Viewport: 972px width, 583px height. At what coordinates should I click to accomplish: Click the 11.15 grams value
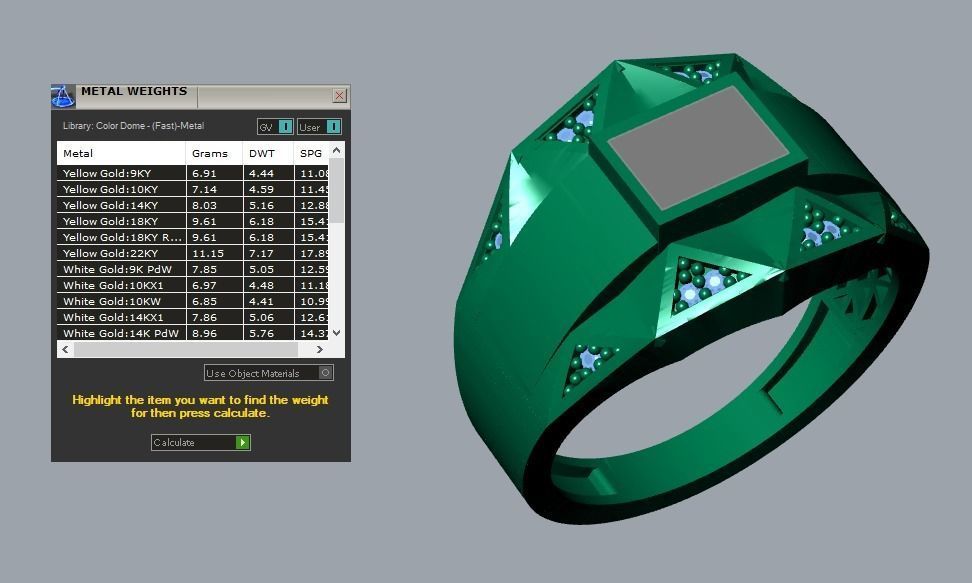pos(208,254)
